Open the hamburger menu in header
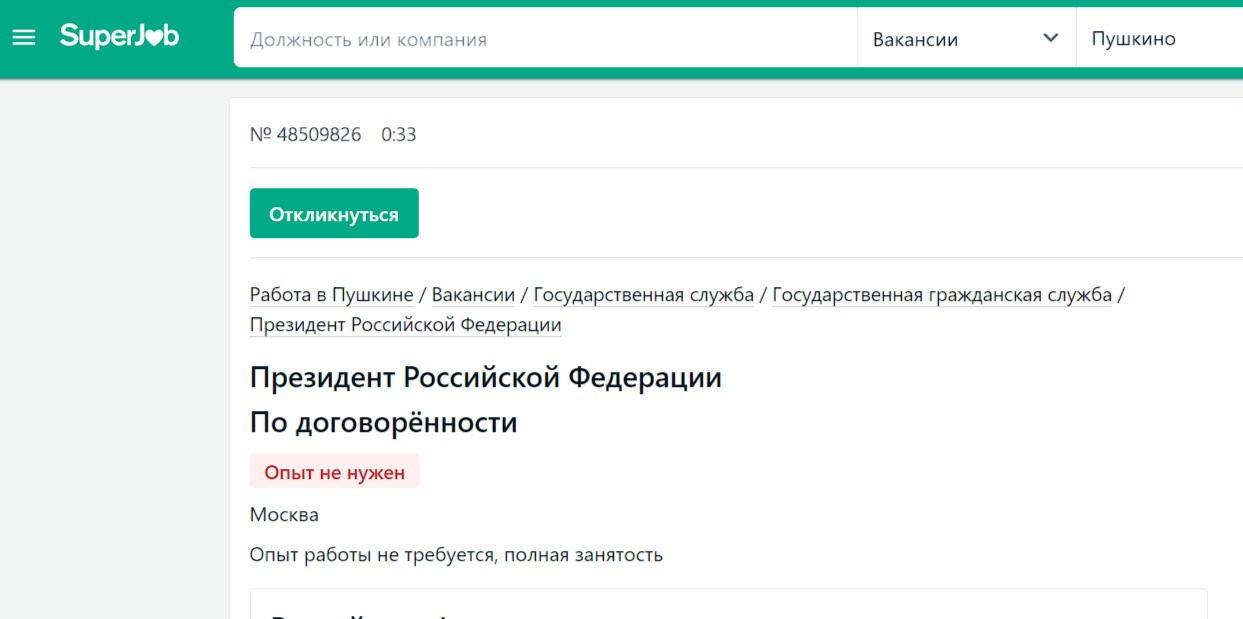 point(23,38)
